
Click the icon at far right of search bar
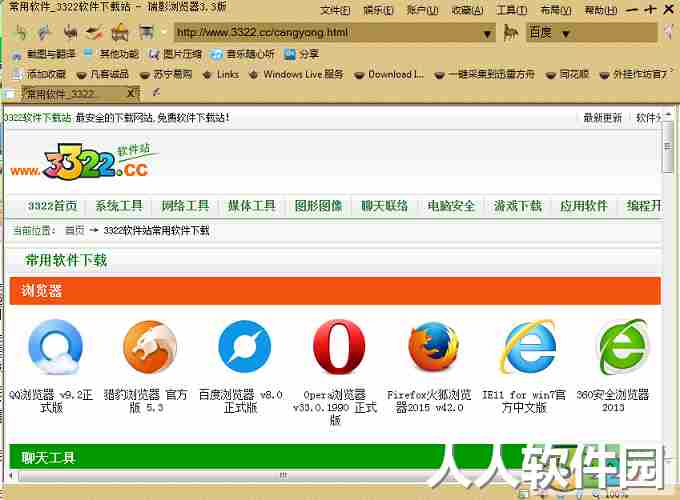point(668,33)
